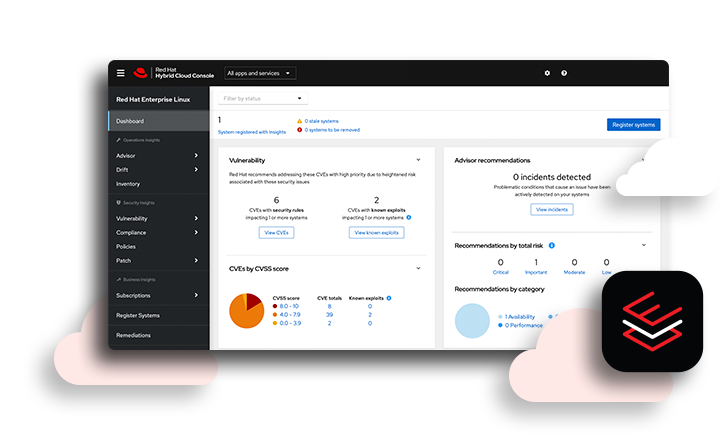
Task: Click the yellow 0.0 - 3.9 legend dot
Action: (x=275, y=323)
